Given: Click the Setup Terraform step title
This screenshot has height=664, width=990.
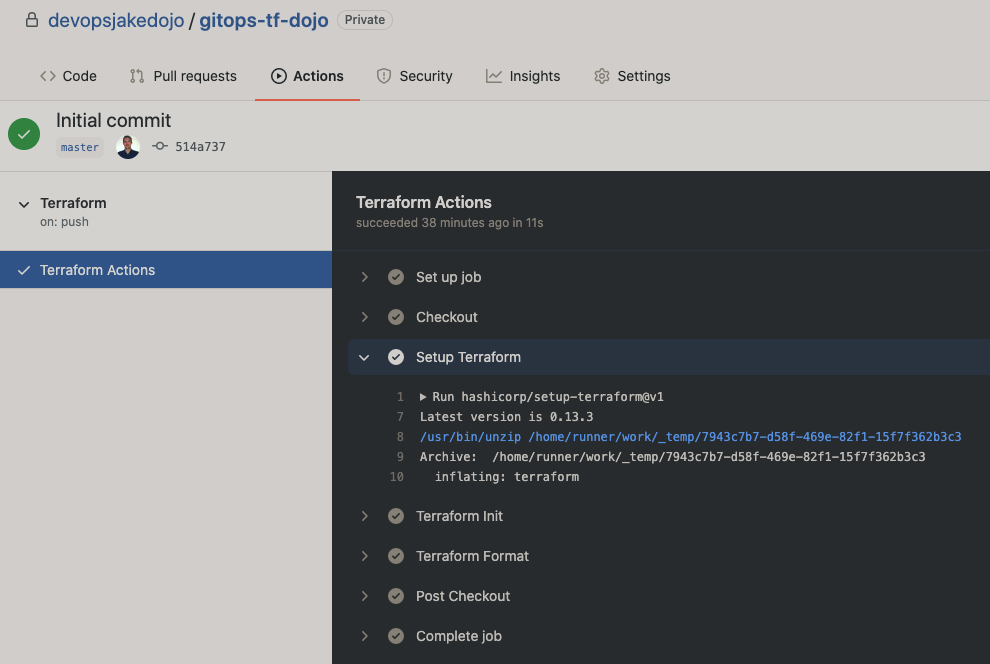Looking at the screenshot, I should pos(468,357).
